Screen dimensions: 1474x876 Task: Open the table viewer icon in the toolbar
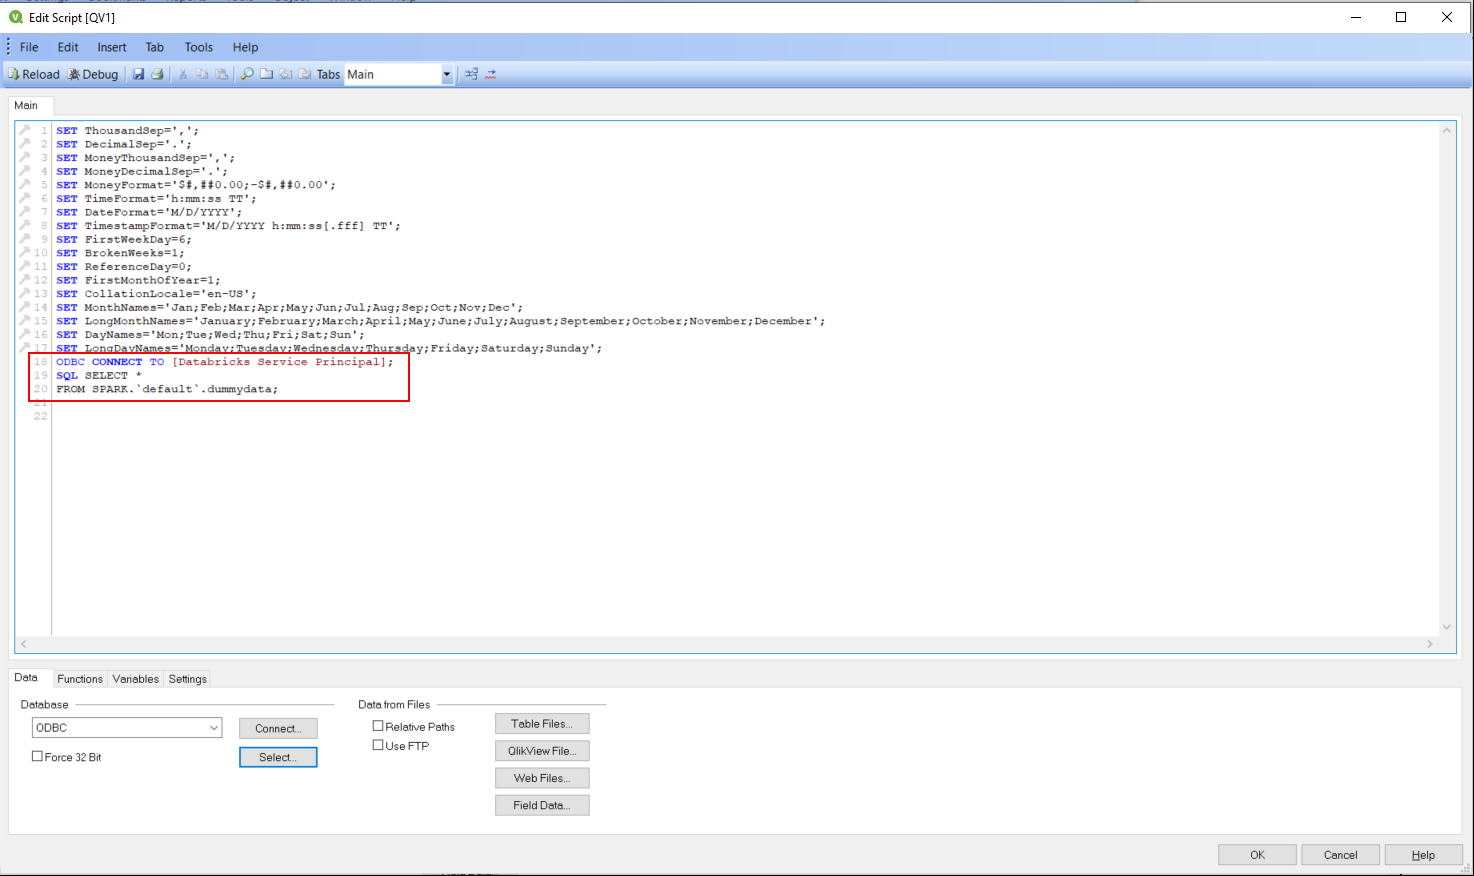point(471,74)
